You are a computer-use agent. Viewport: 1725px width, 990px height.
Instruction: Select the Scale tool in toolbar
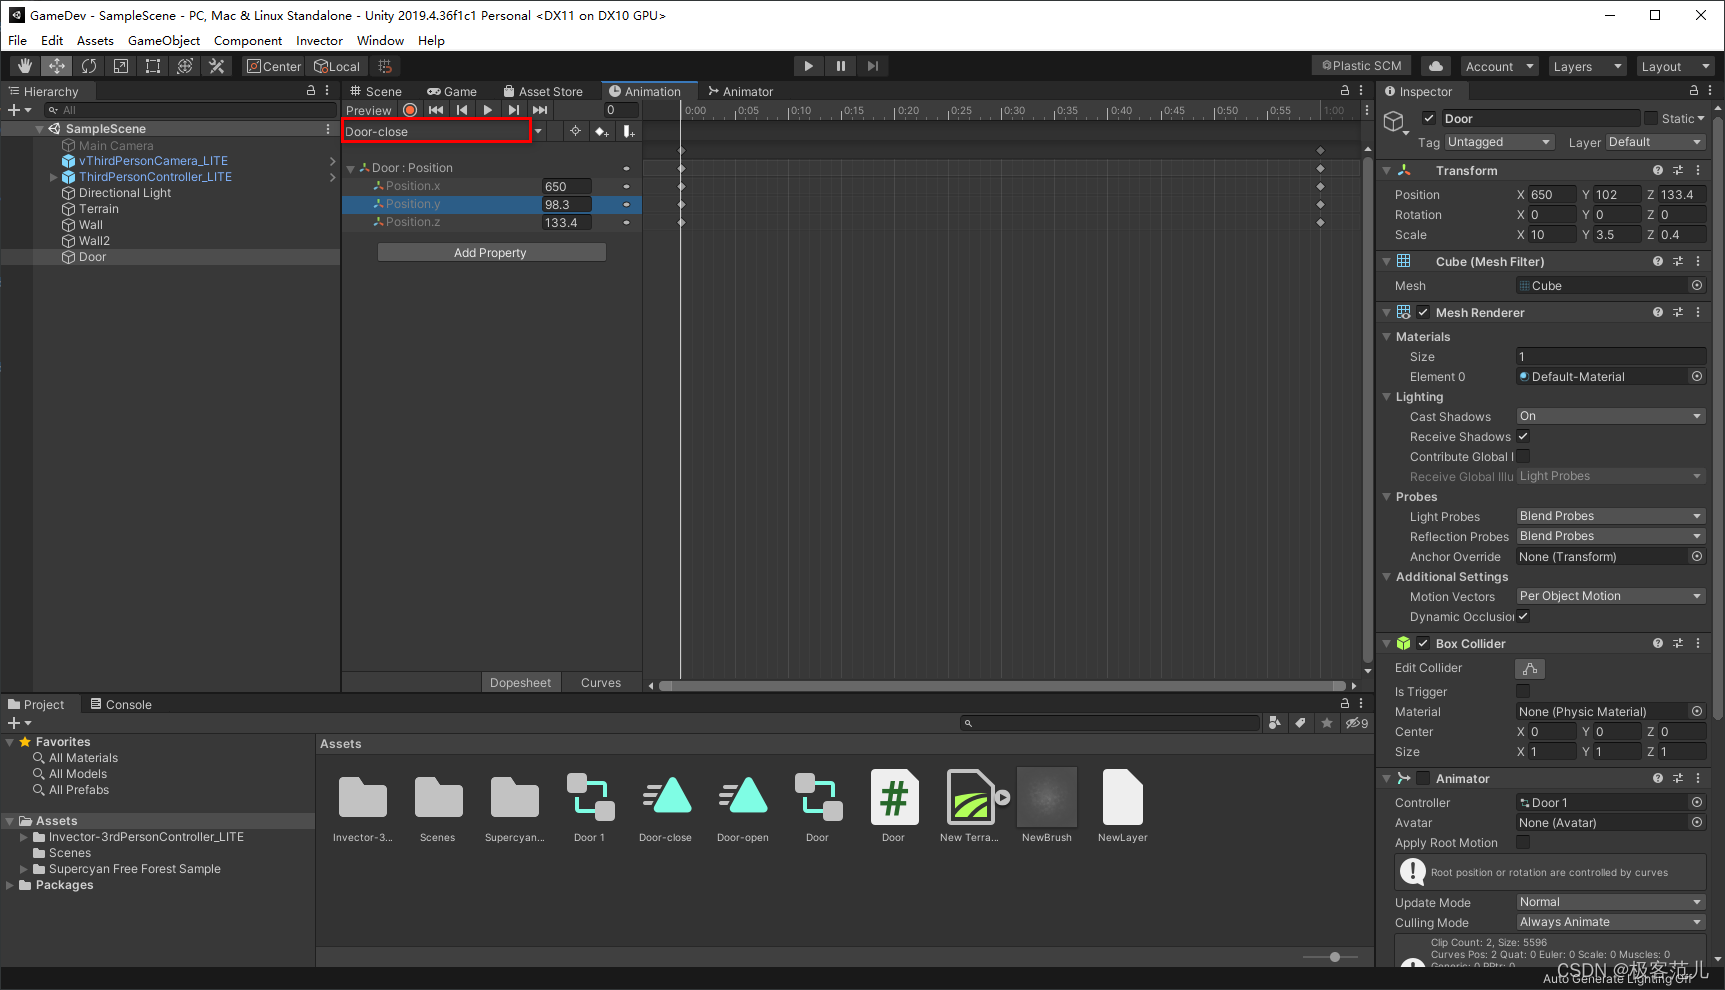coord(121,66)
